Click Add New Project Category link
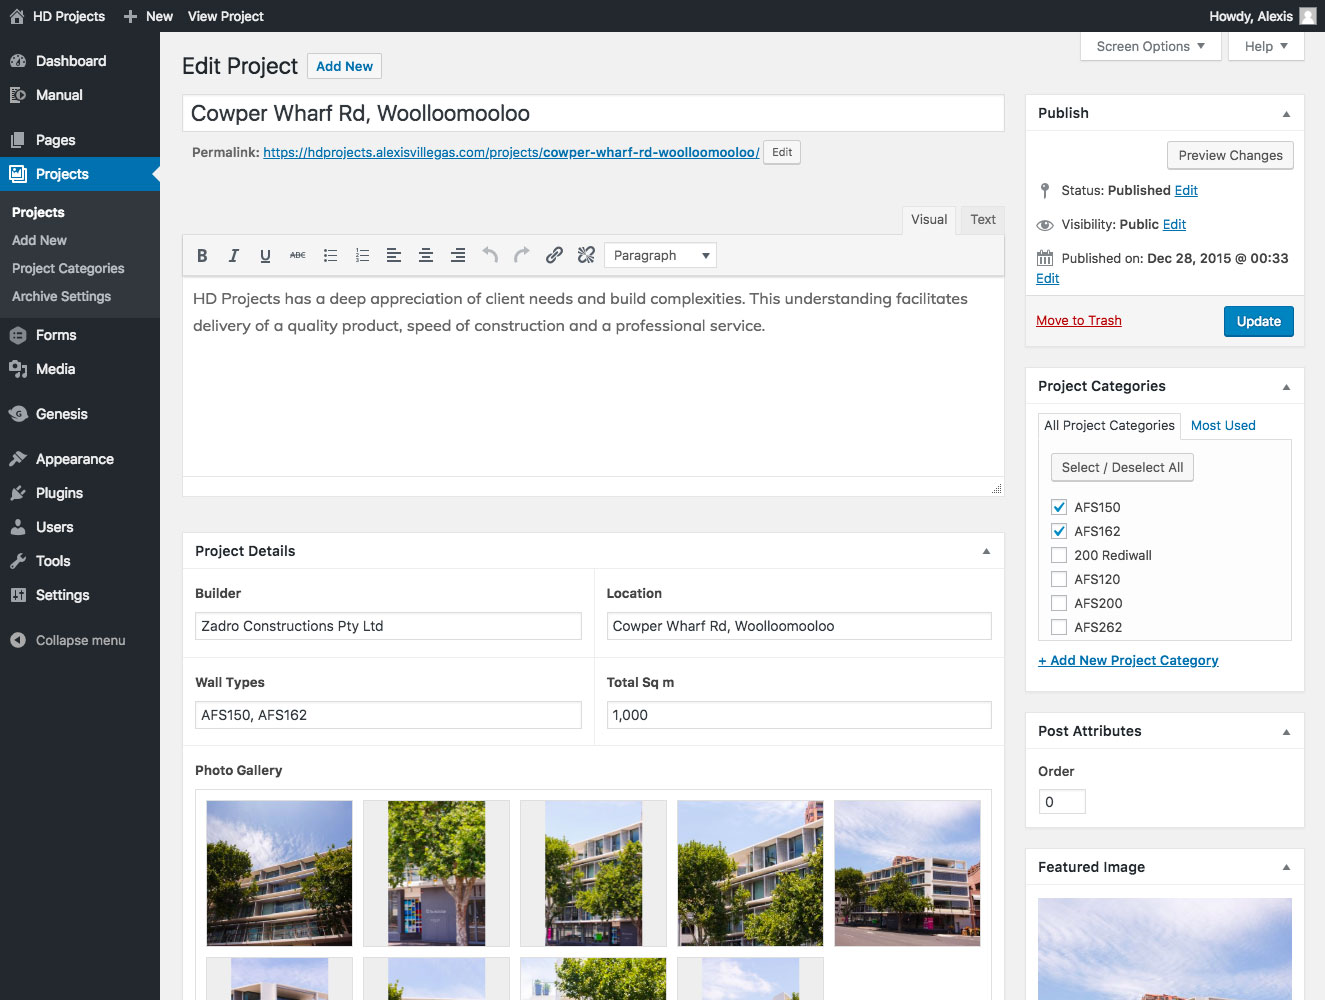This screenshot has width=1325, height=1000. (x=1128, y=660)
